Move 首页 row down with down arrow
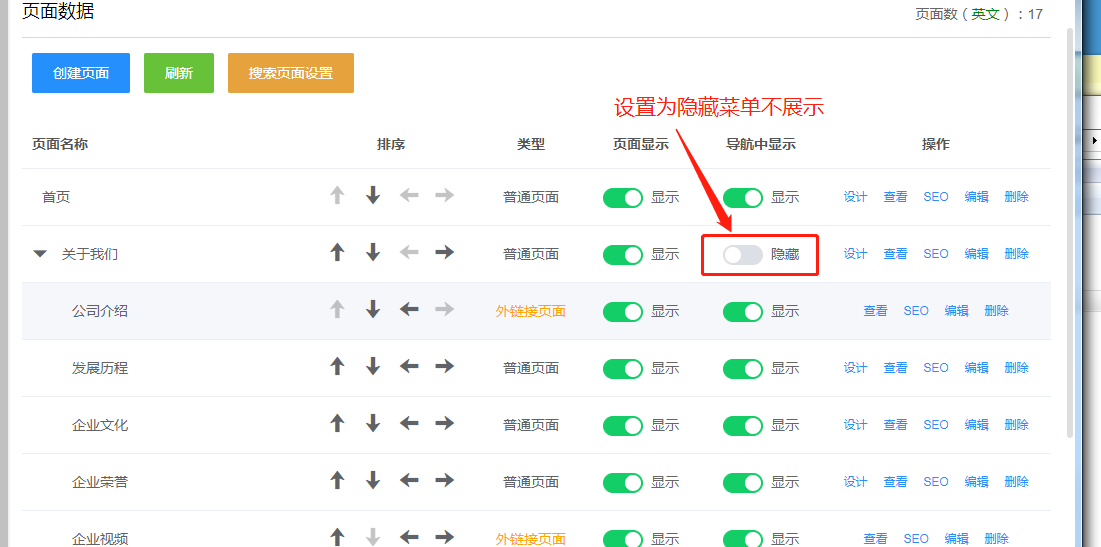 pos(373,196)
